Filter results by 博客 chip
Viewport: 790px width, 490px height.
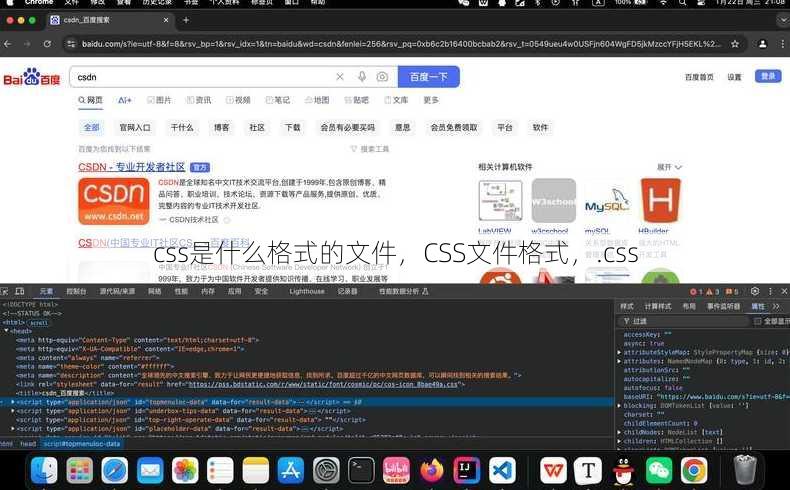(221, 127)
